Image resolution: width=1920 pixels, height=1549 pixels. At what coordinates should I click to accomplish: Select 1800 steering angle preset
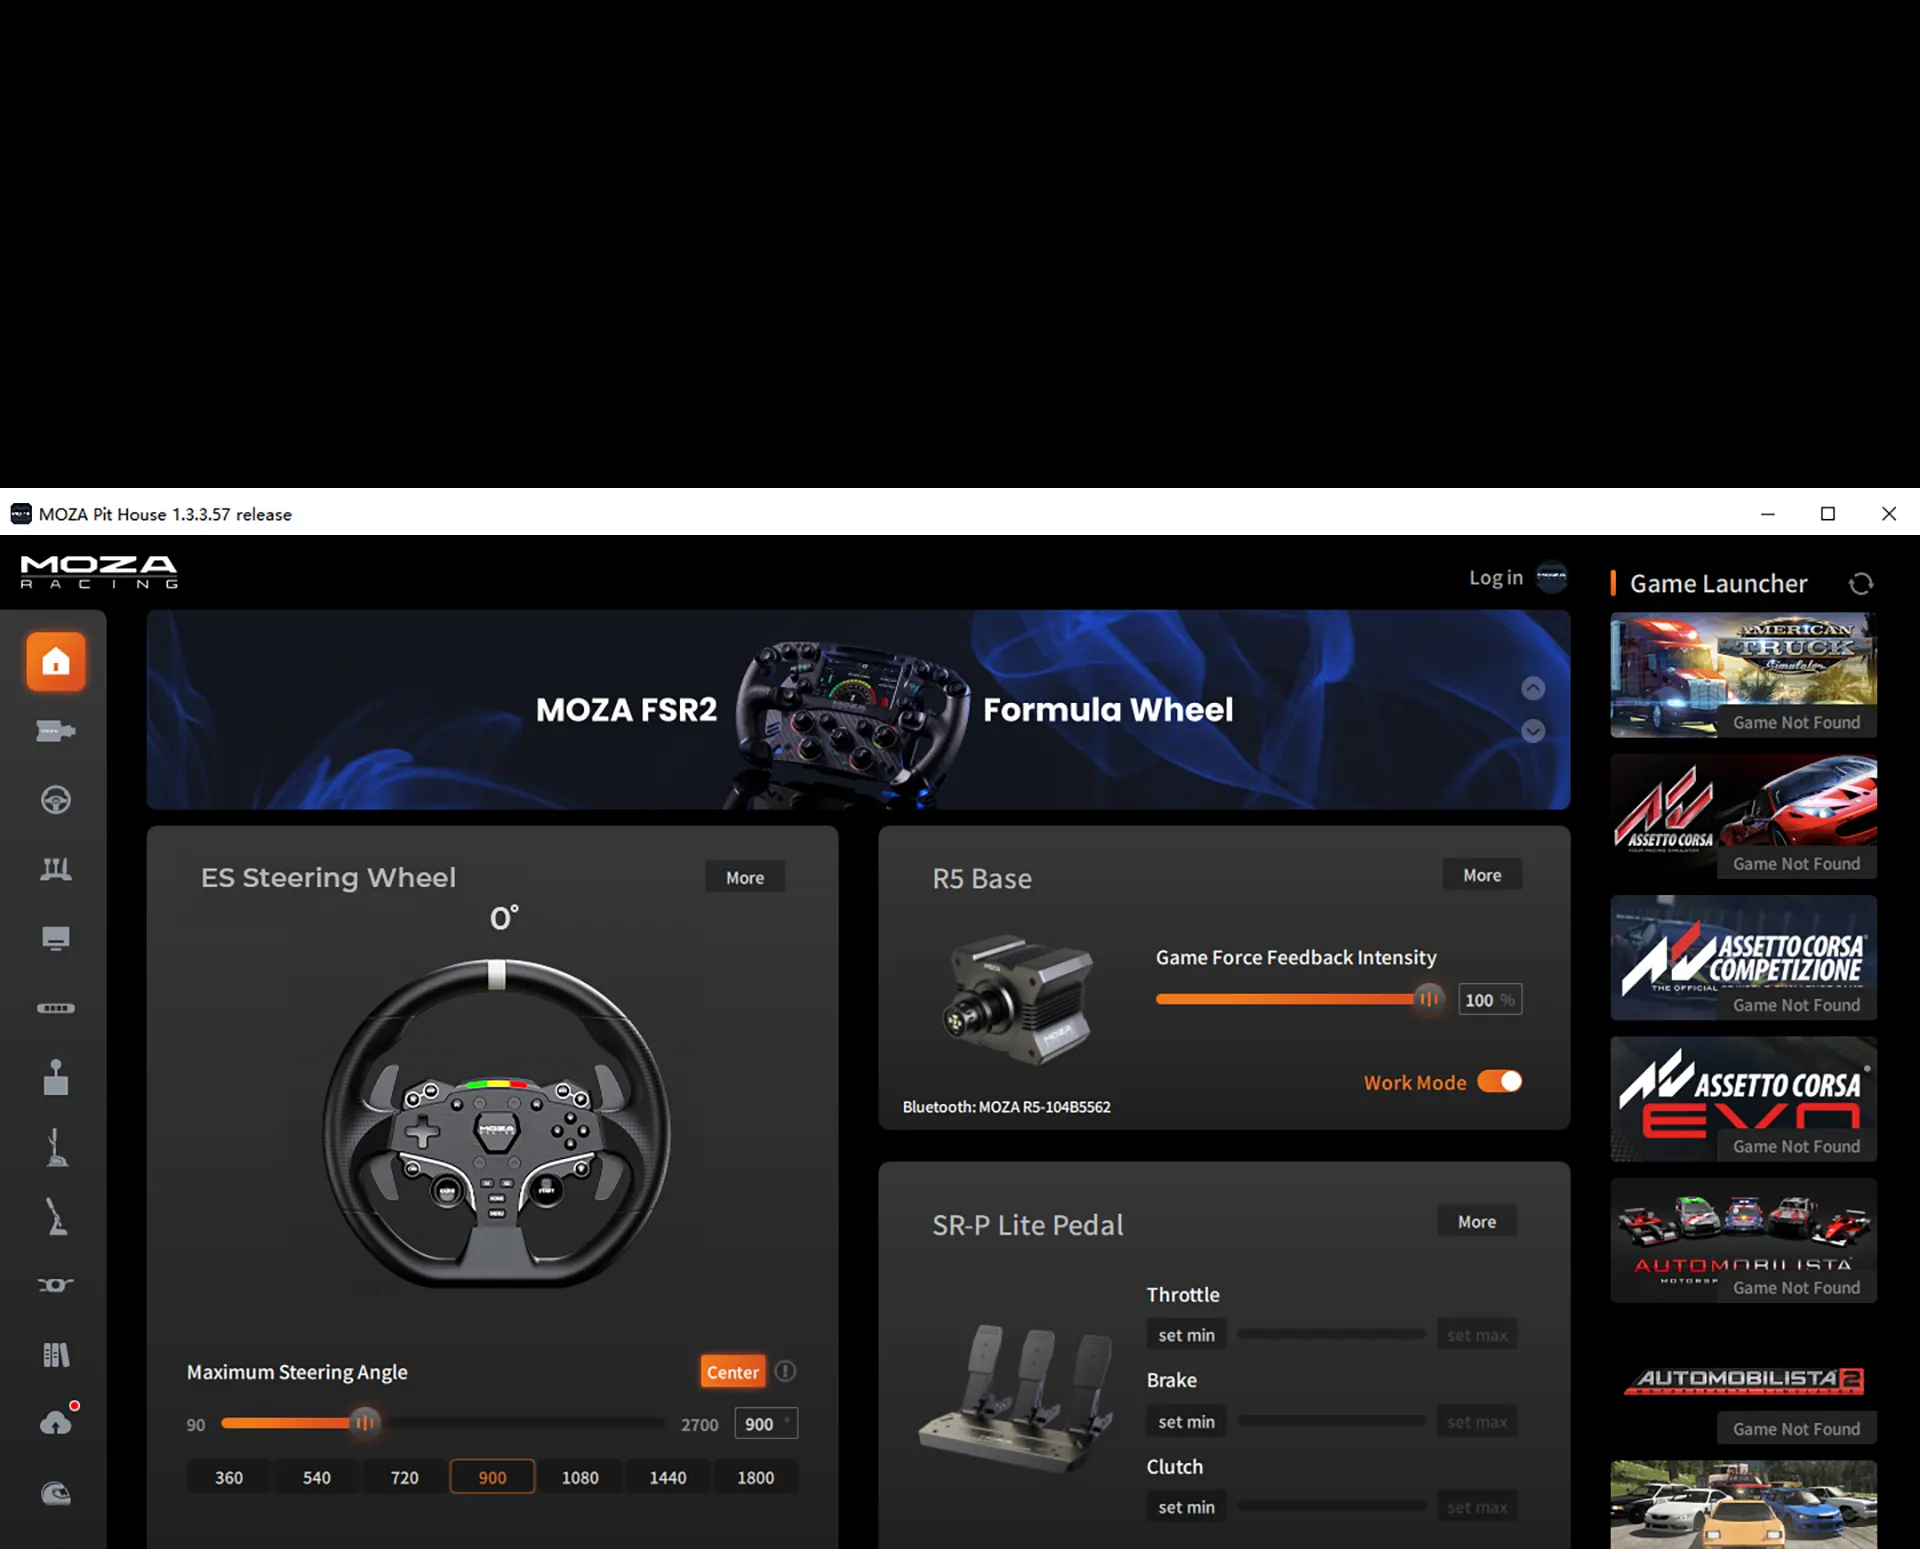756,1477
